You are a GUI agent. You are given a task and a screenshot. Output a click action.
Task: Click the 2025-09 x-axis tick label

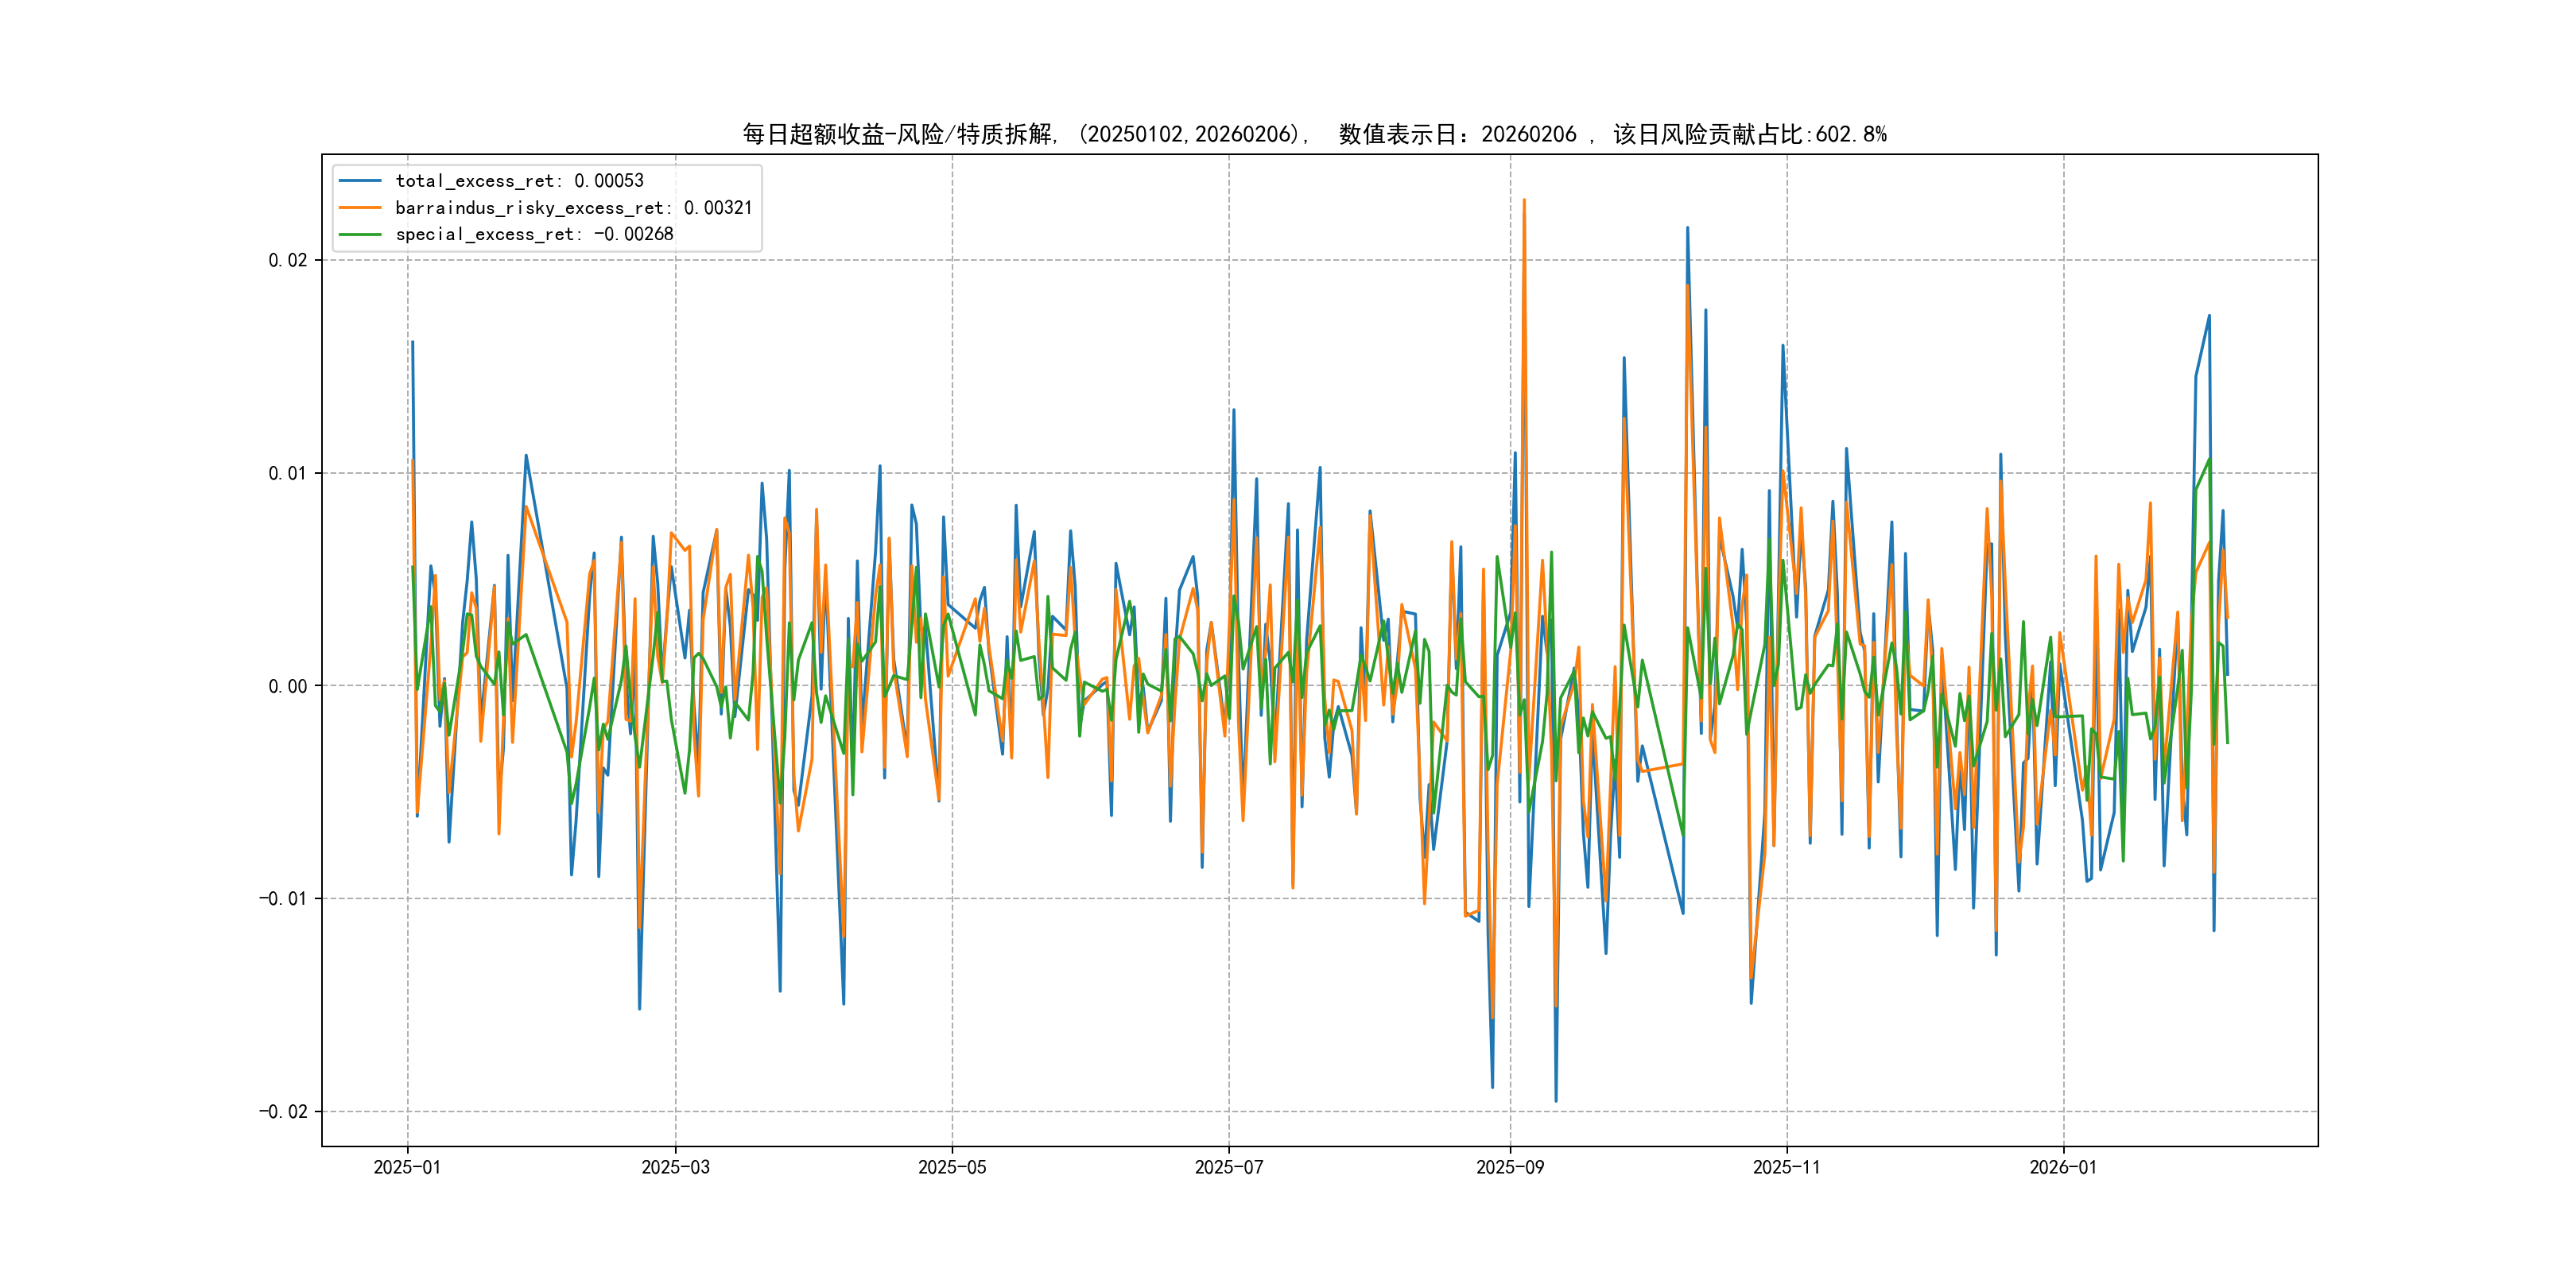(x=1510, y=1168)
